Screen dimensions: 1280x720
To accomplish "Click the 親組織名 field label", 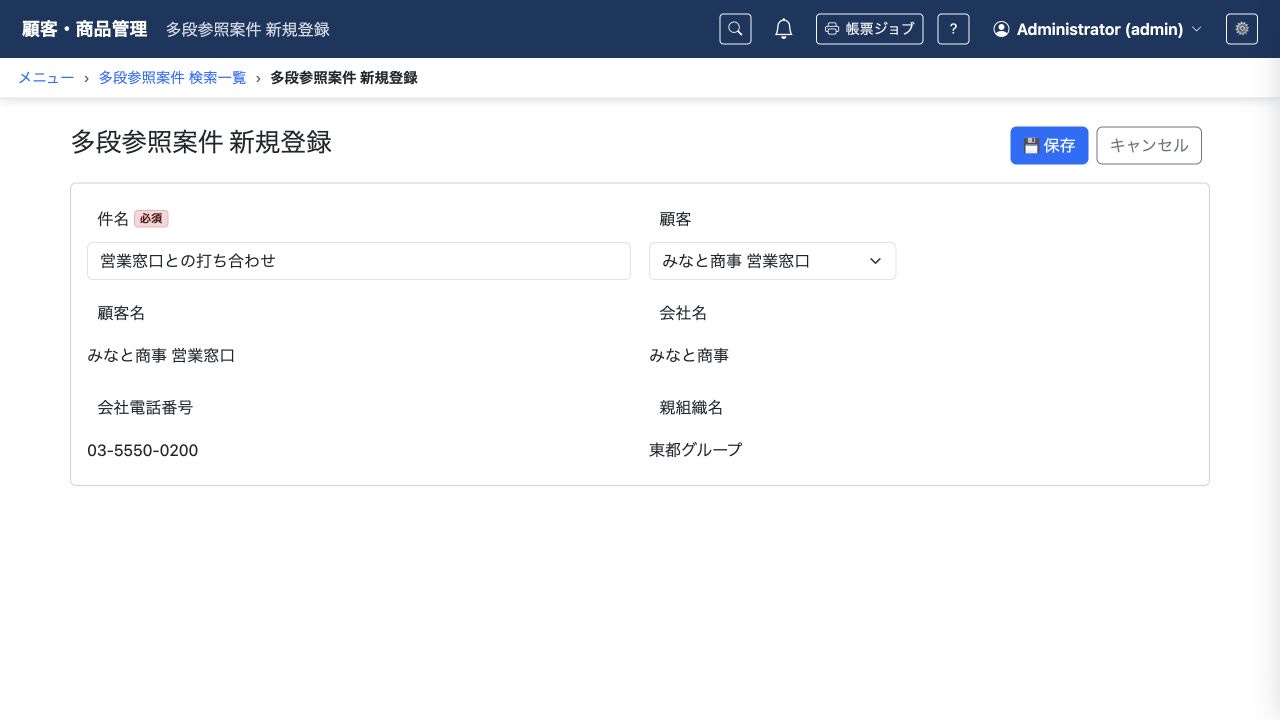I will [691, 407].
